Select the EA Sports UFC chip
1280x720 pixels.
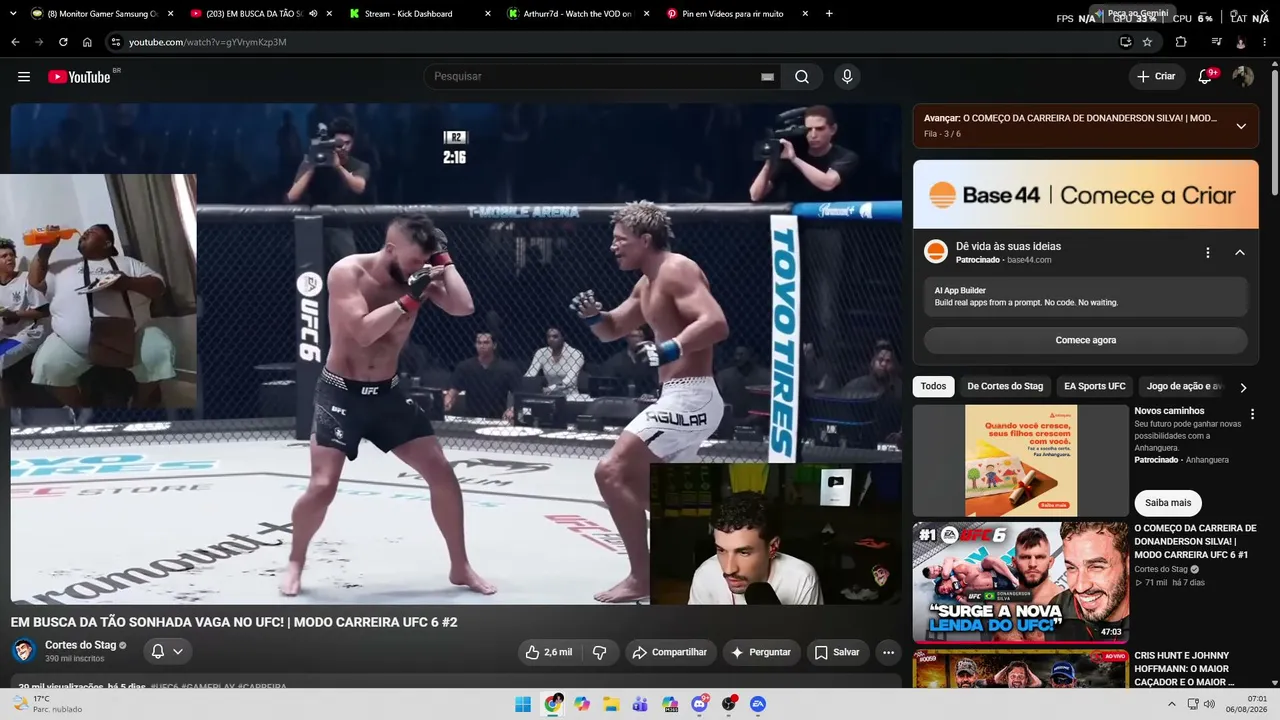click(1095, 386)
